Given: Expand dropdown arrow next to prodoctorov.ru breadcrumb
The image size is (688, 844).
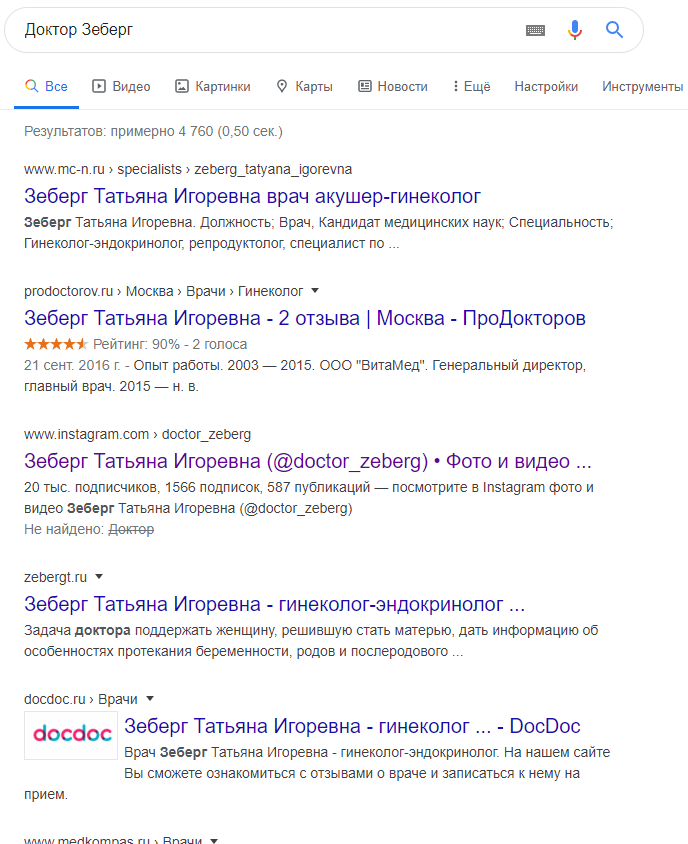Looking at the screenshot, I should pos(315,291).
